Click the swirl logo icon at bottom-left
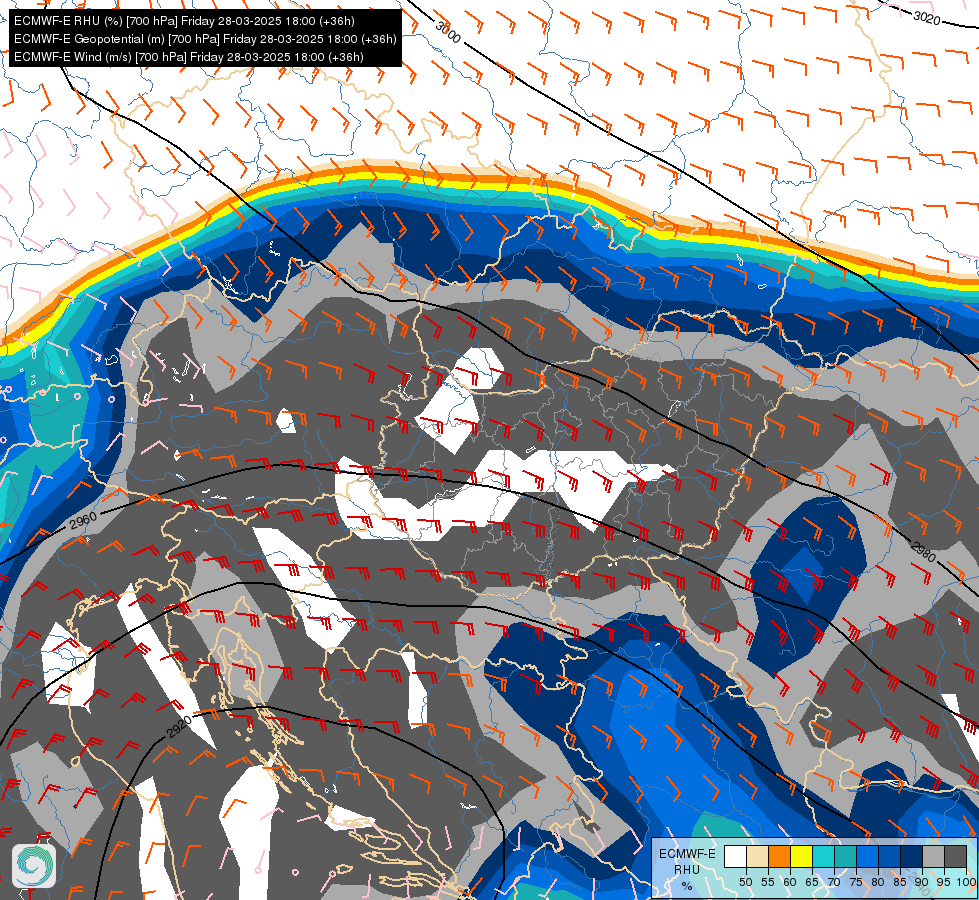Image resolution: width=979 pixels, height=900 pixels. (34, 866)
